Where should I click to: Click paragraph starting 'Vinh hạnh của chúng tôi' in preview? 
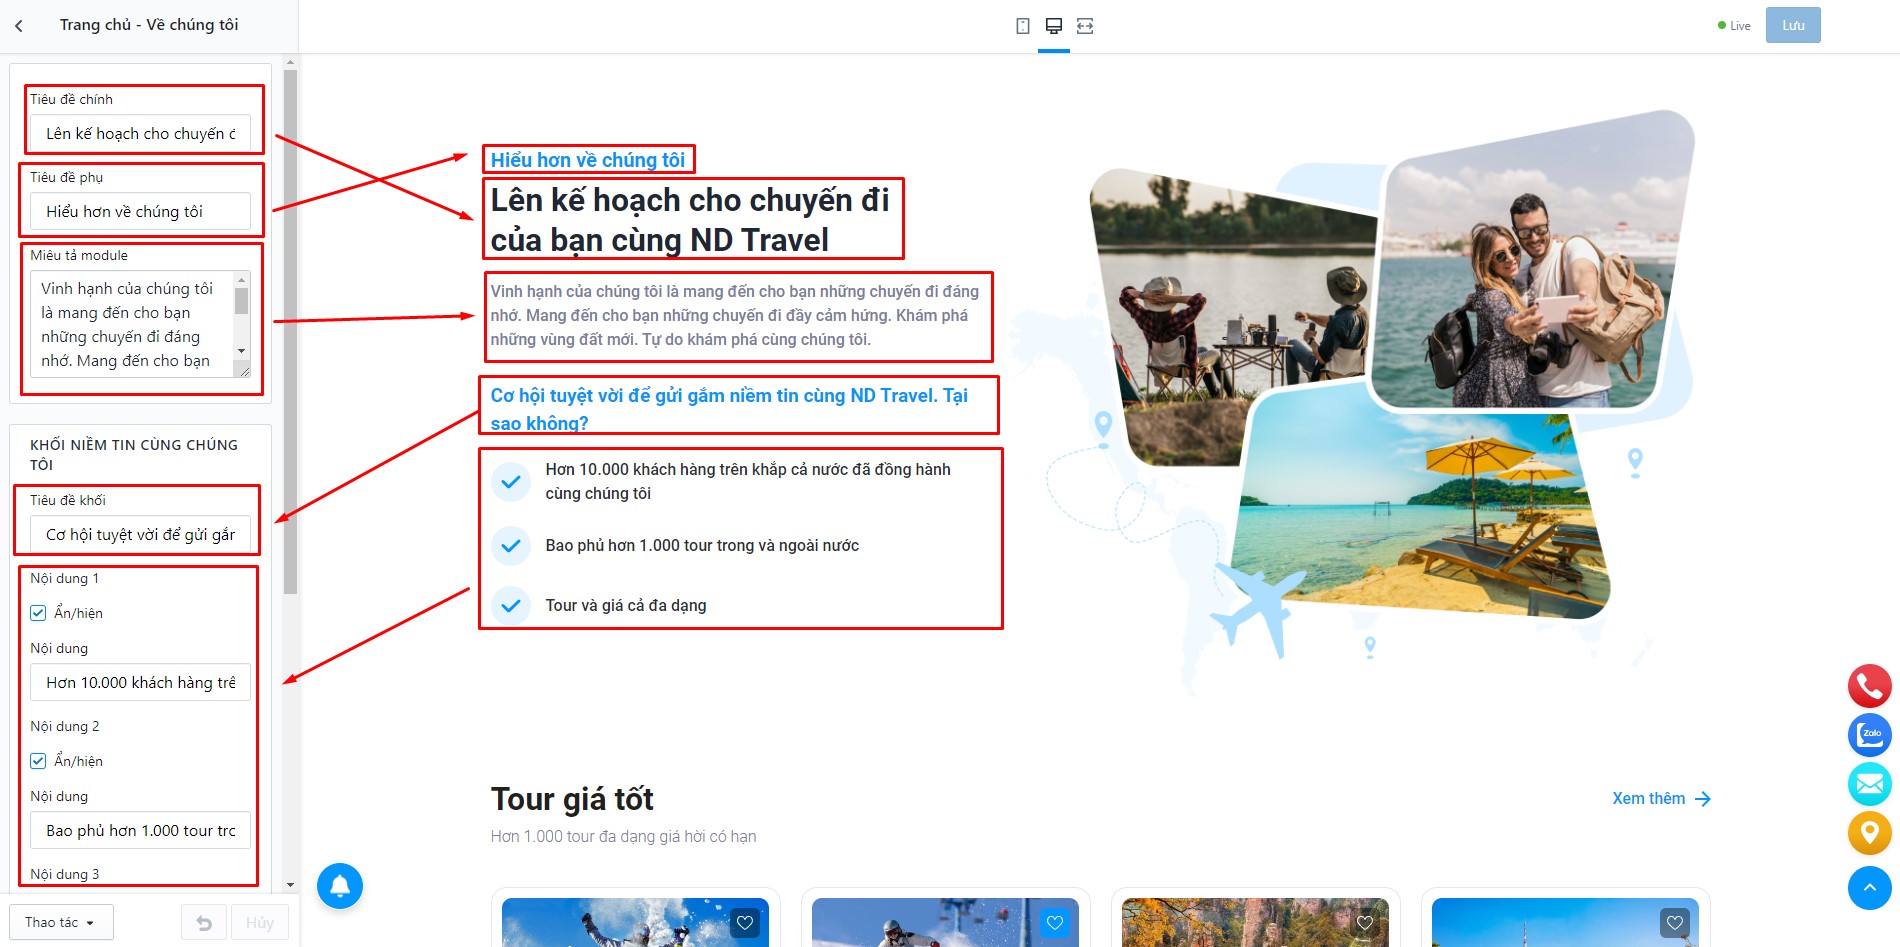(735, 316)
